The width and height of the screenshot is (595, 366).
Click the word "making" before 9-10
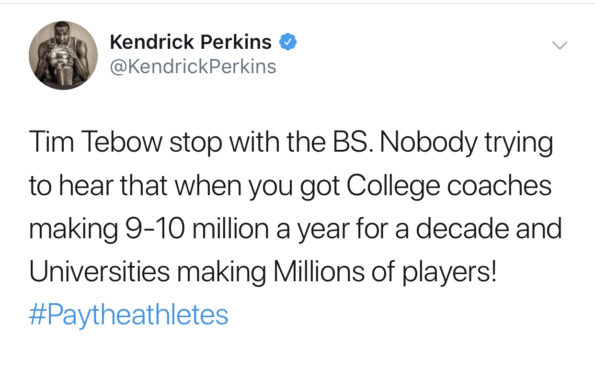click(x=74, y=230)
